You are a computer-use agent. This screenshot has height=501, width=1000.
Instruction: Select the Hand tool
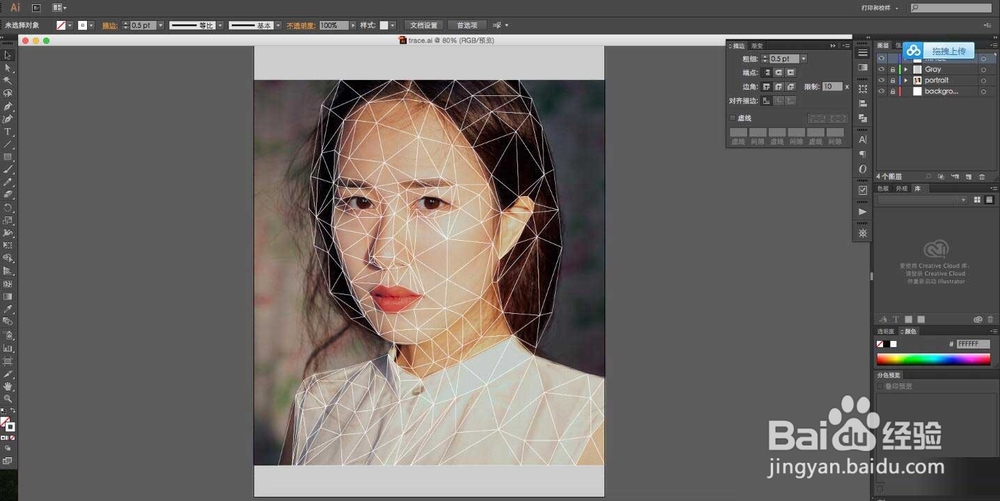click(x=8, y=386)
